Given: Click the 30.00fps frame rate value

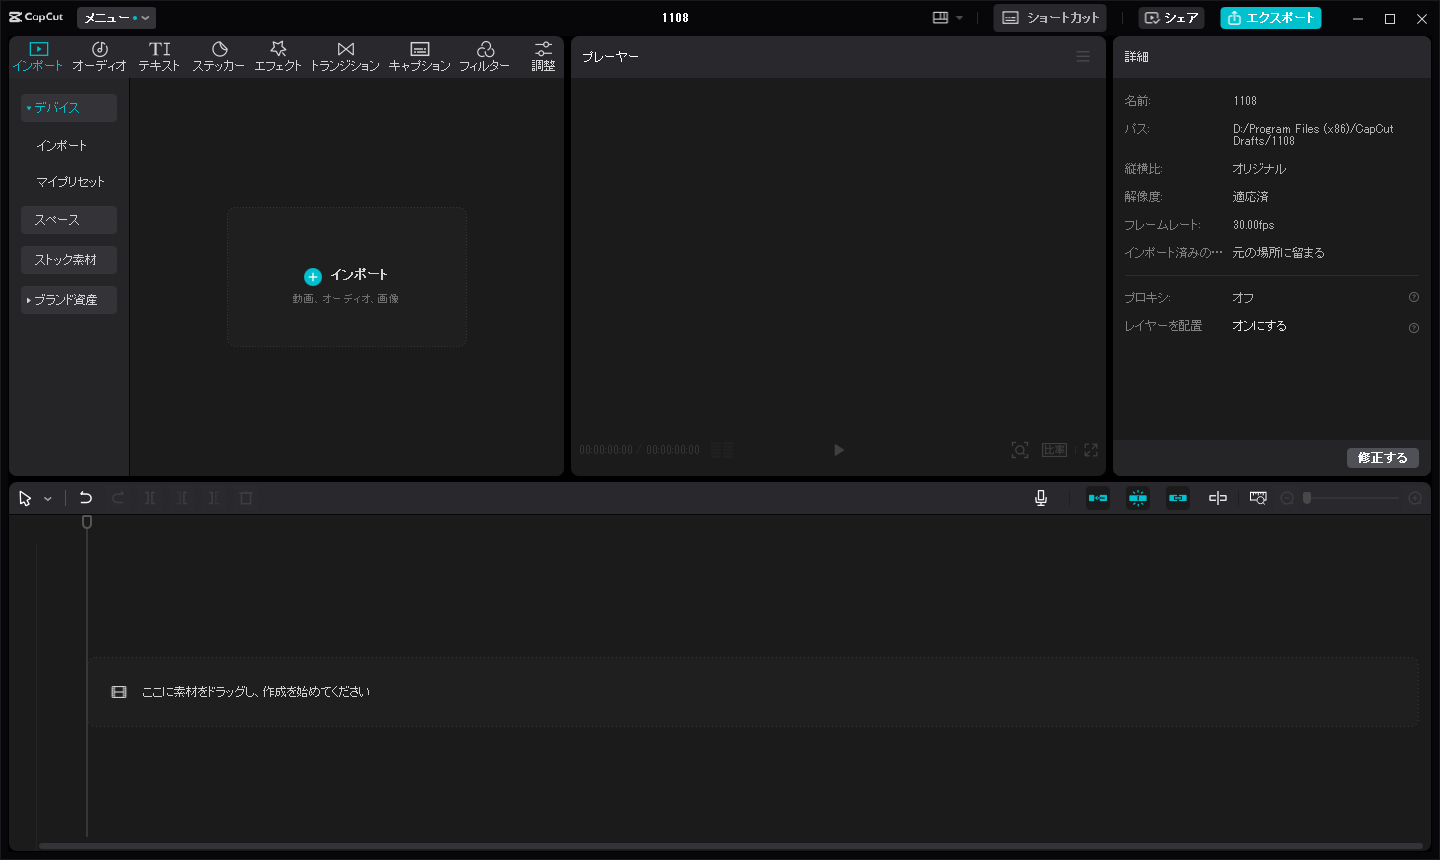Looking at the screenshot, I should tap(1253, 225).
